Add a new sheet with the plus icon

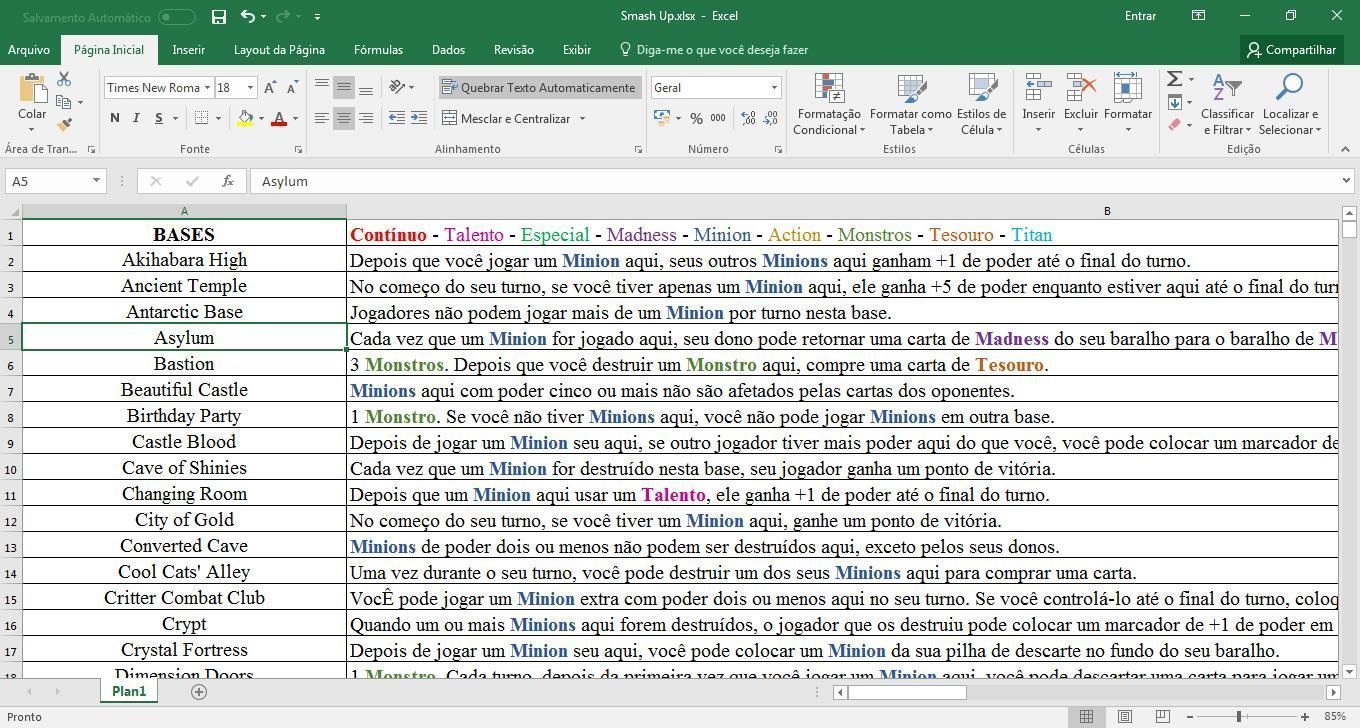199,691
